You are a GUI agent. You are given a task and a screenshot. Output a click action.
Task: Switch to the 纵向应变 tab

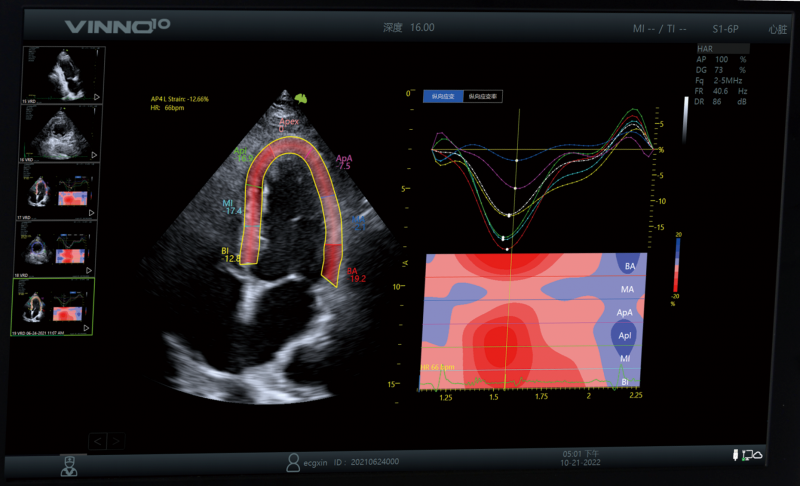tap(443, 96)
